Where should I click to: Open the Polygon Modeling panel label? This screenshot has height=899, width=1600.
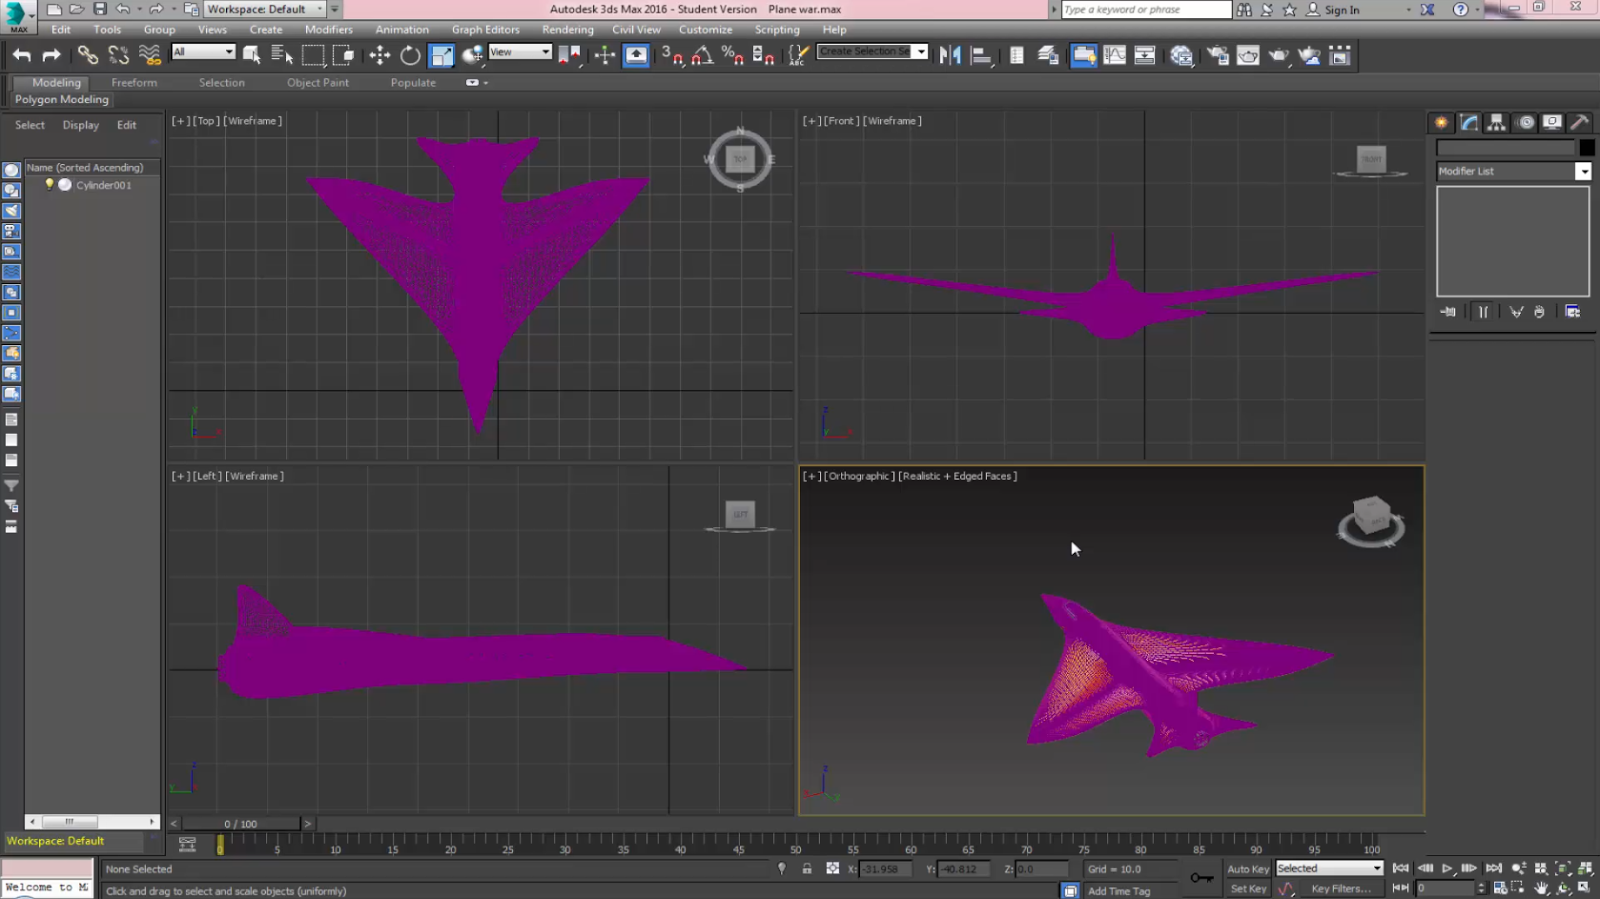pyautogui.click(x=62, y=100)
